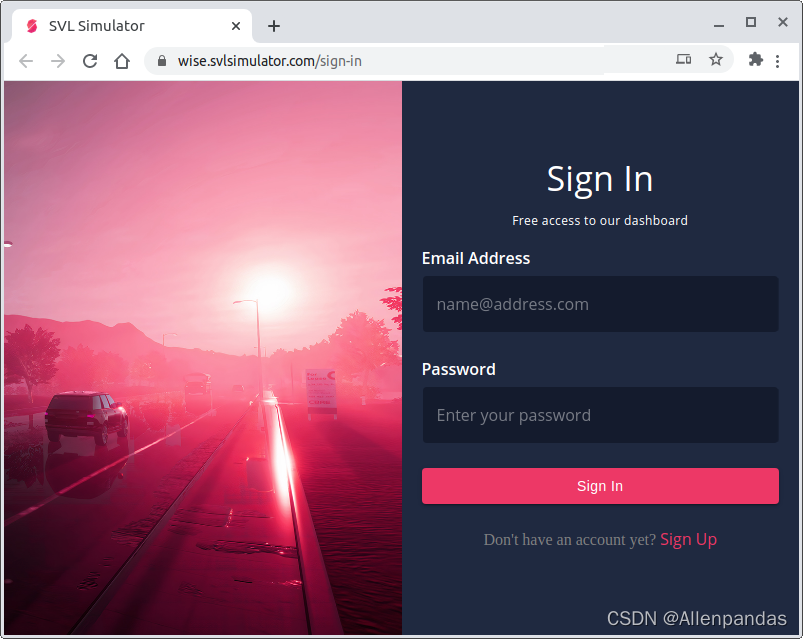Open the Chrome three-dot menu
Image resolution: width=803 pixels, height=639 pixels.
tap(777, 61)
